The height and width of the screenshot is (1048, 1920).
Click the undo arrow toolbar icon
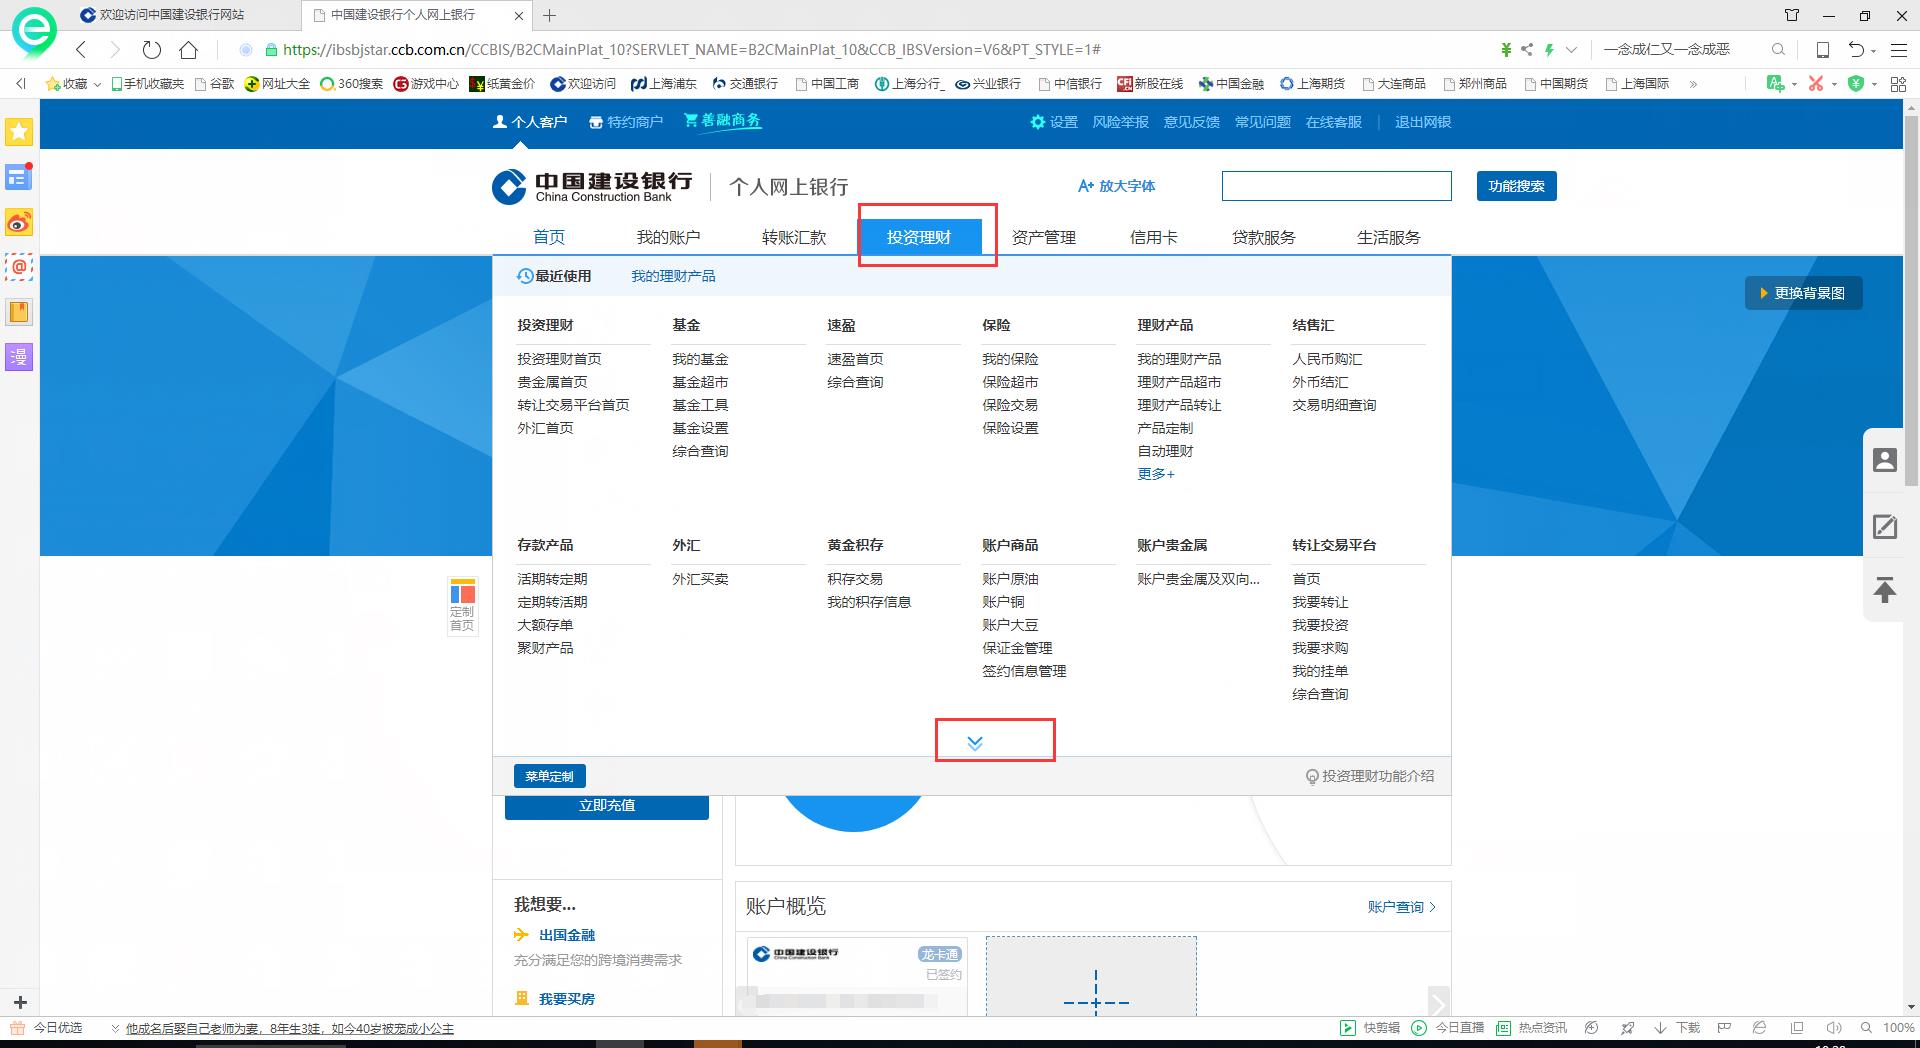point(1856,49)
